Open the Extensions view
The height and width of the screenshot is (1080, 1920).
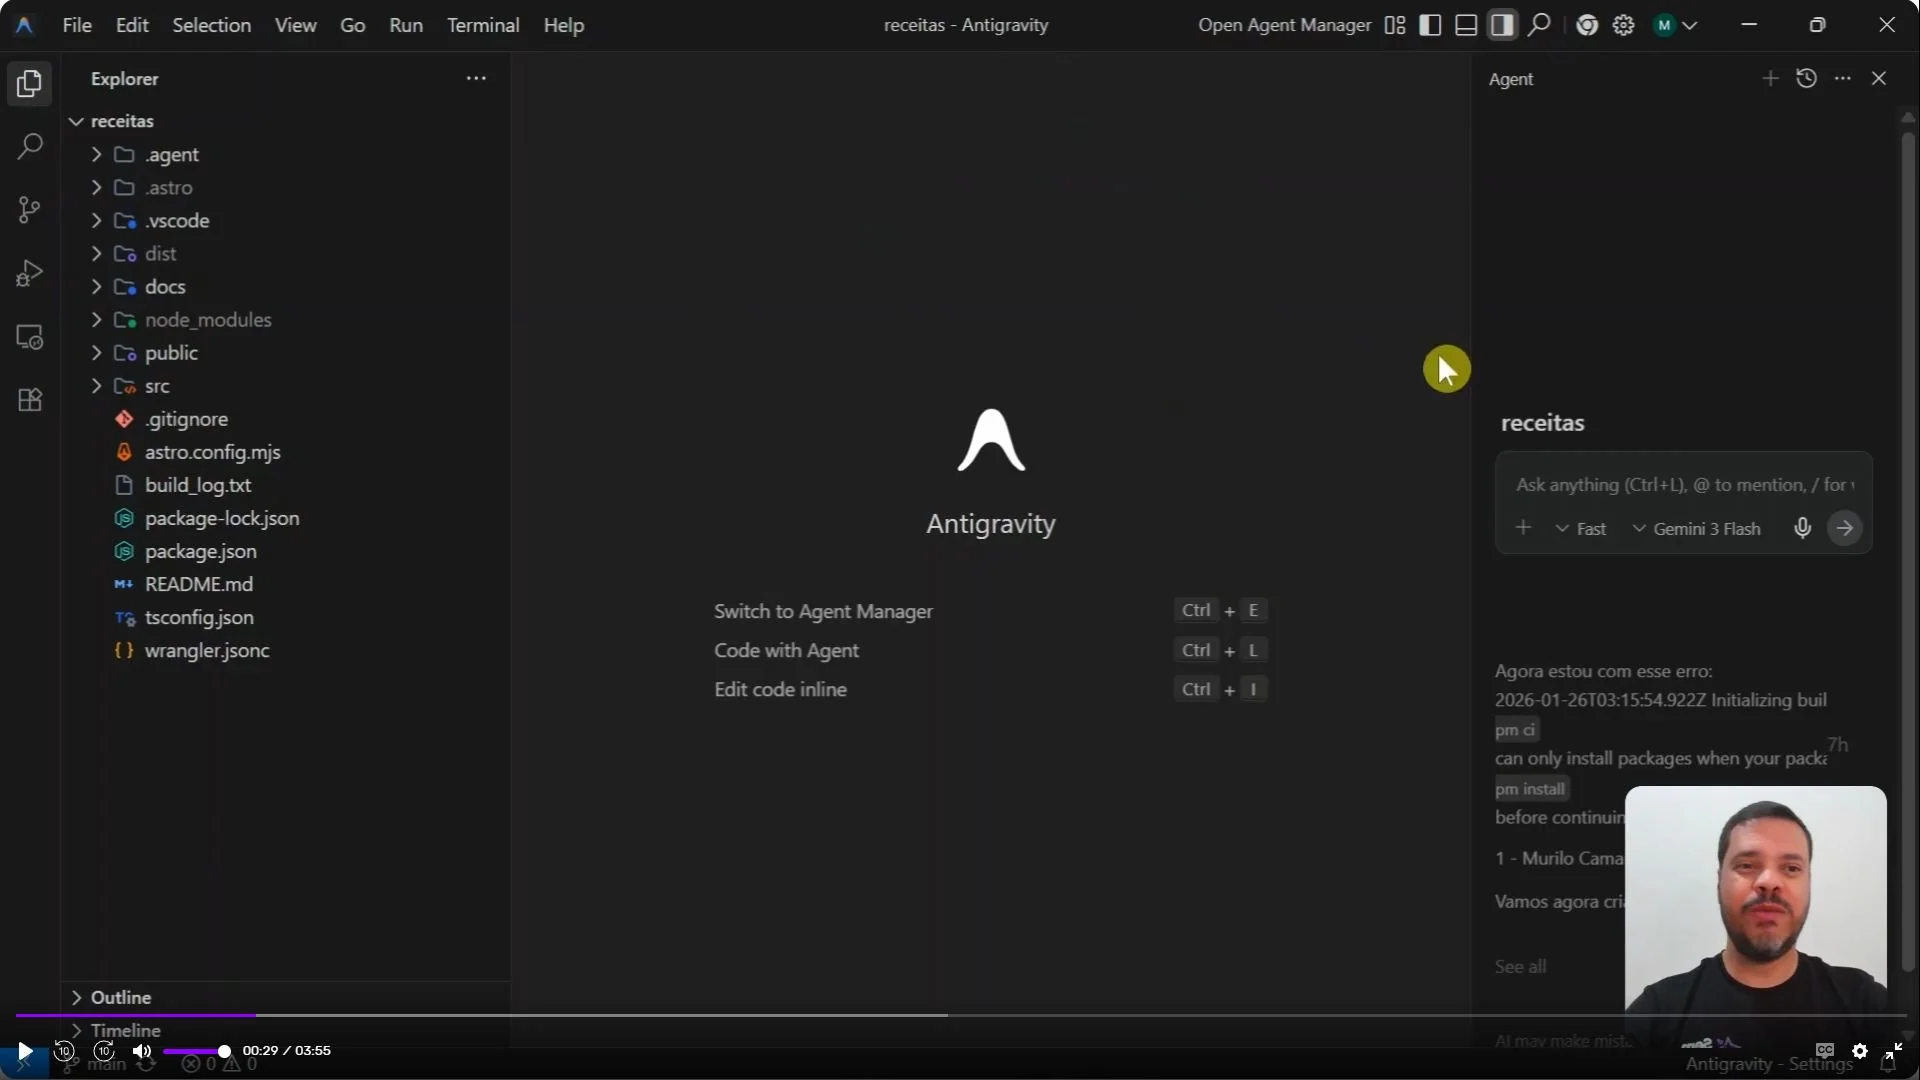pyautogui.click(x=30, y=400)
